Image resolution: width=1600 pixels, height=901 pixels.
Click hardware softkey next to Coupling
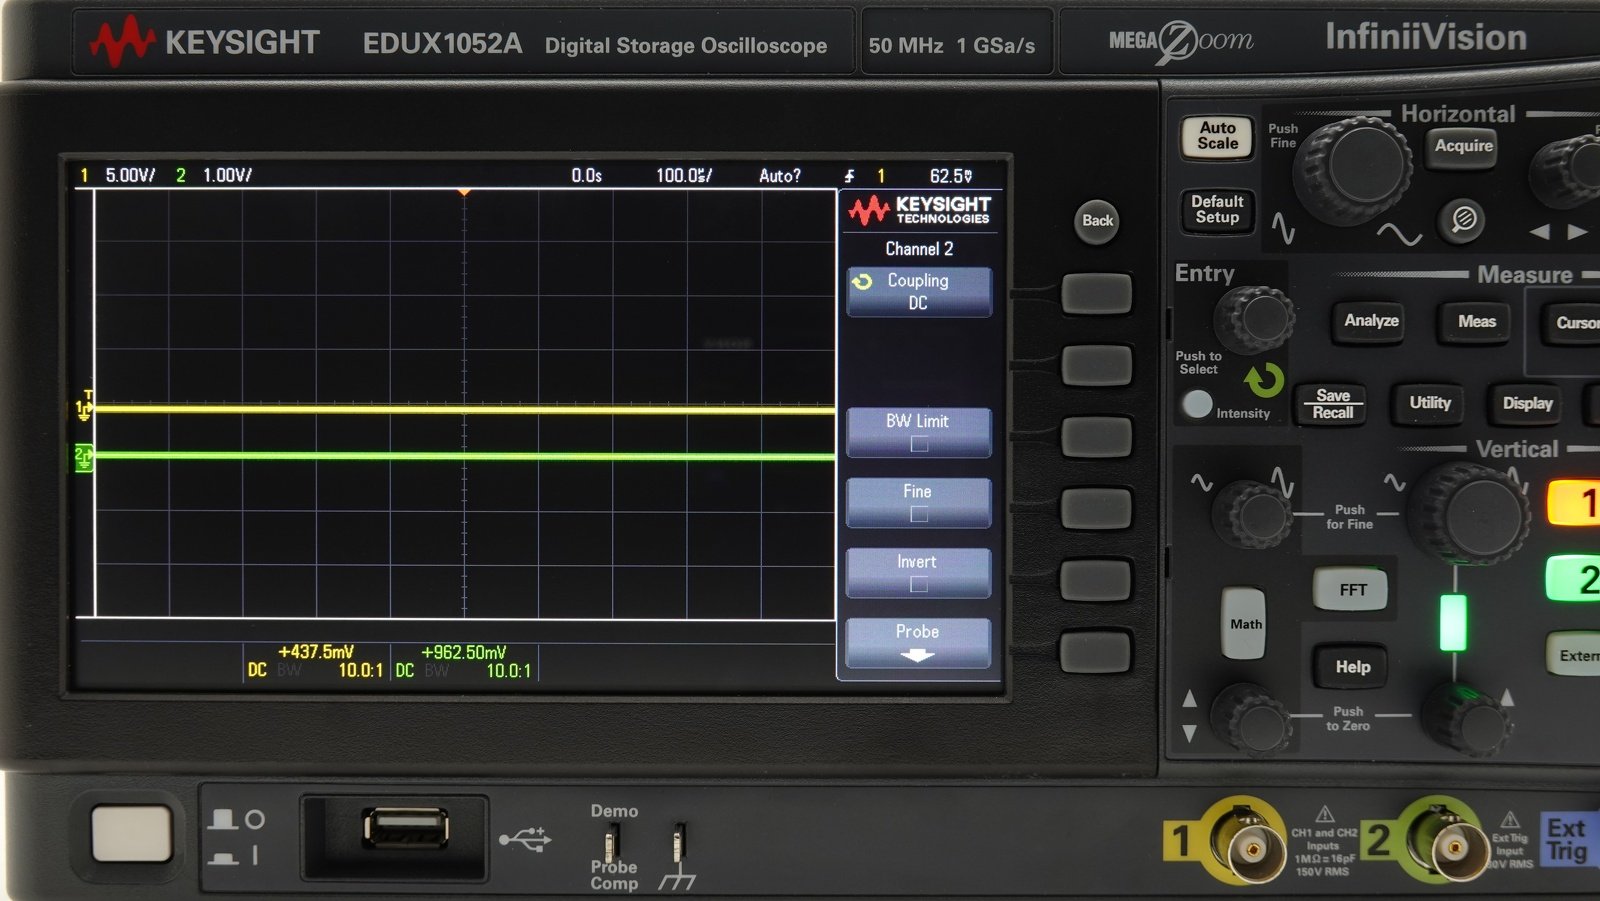(1096, 294)
